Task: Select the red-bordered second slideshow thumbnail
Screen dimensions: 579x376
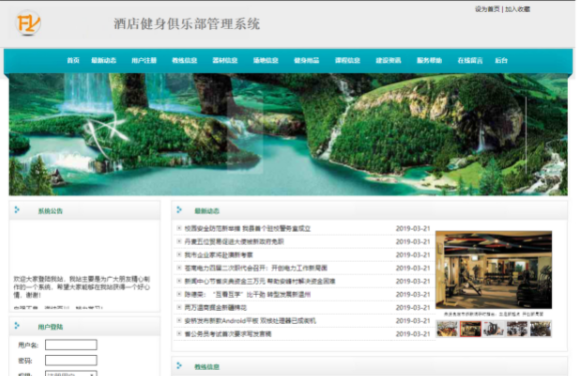Action: [470, 329]
